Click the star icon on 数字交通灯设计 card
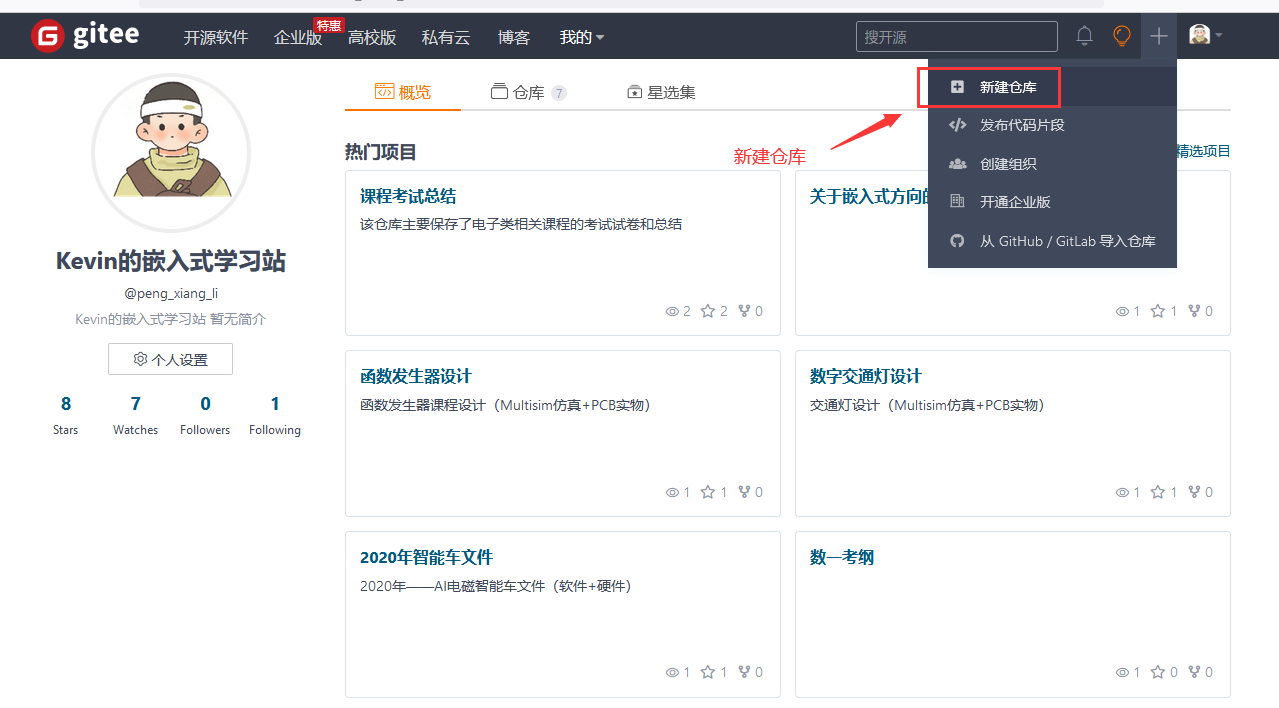The image size is (1279, 708). pyautogui.click(x=1158, y=492)
